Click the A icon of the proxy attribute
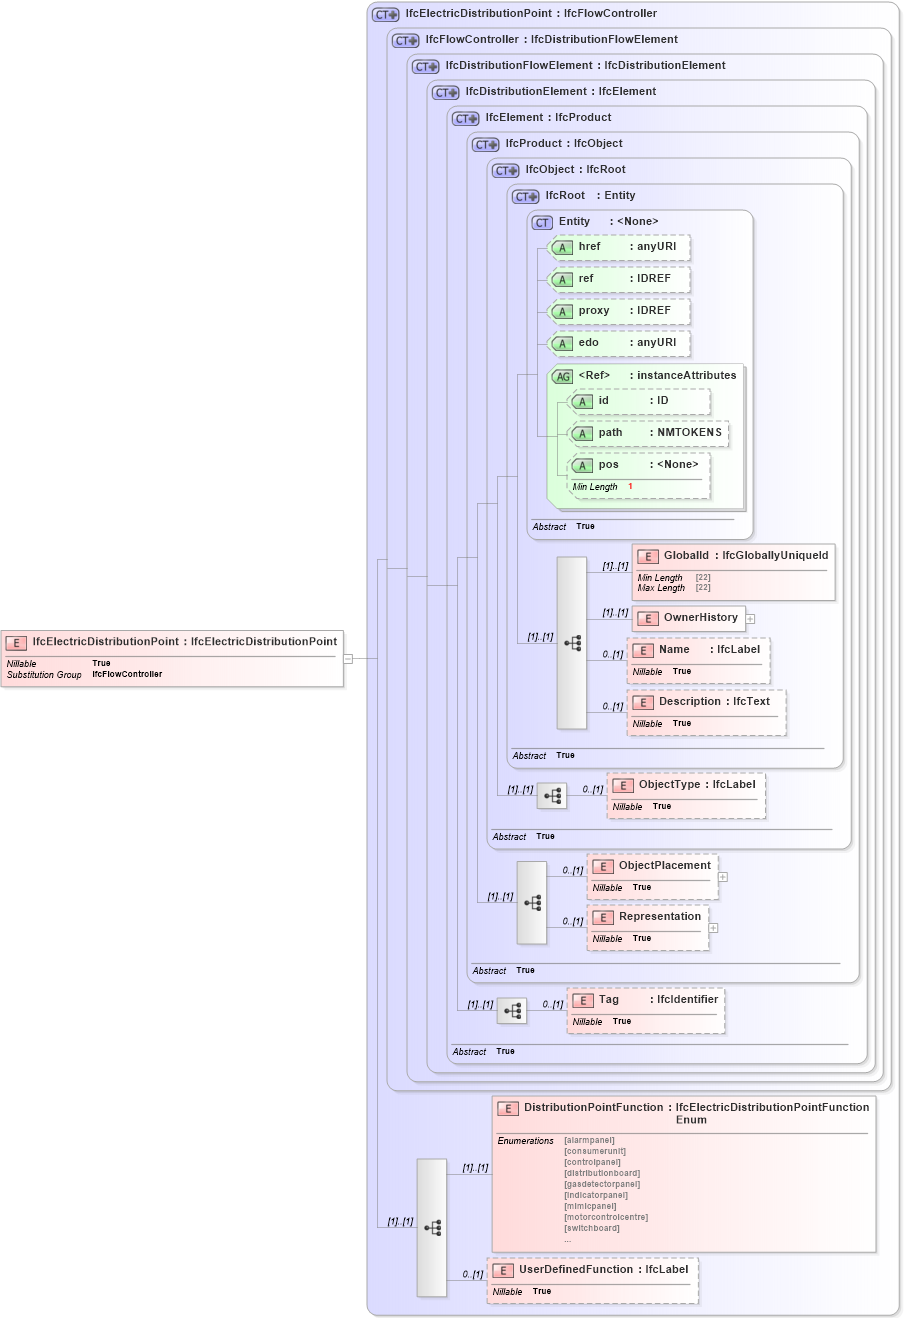Viewport: 904px width, 1318px height. point(562,311)
